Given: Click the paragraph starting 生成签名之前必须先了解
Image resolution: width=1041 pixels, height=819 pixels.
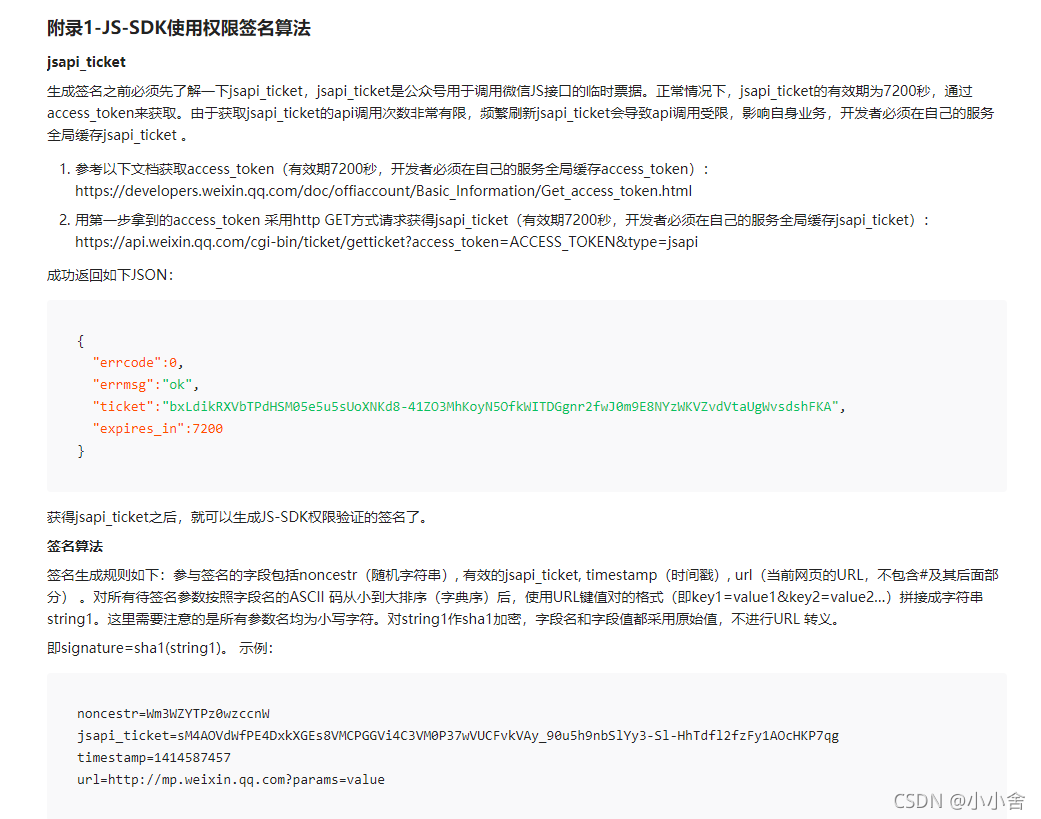Looking at the screenshot, I should (520, 113).
